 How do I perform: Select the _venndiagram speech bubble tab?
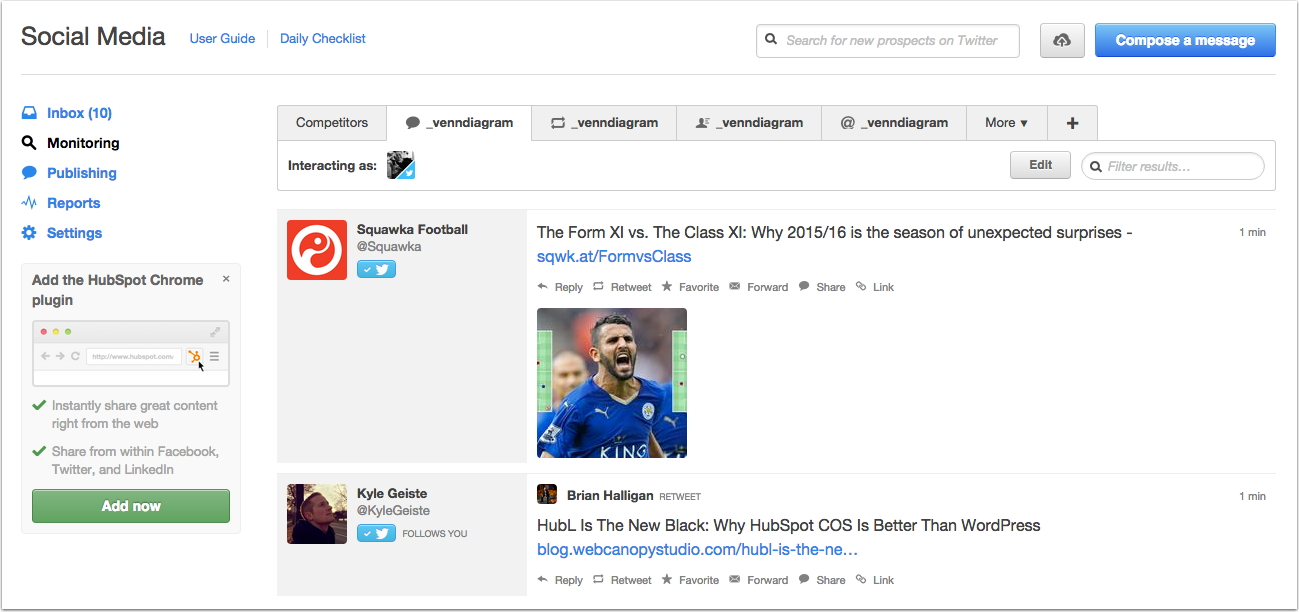tap(459, 123)
